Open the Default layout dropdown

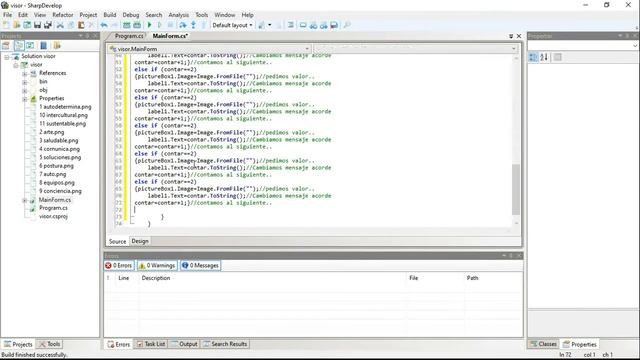[x=232, y=25]
